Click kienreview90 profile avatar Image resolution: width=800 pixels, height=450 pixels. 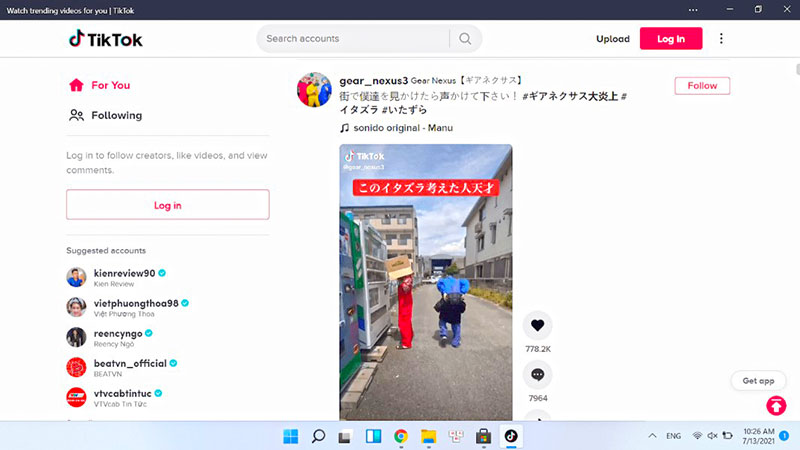coord(76,277)
